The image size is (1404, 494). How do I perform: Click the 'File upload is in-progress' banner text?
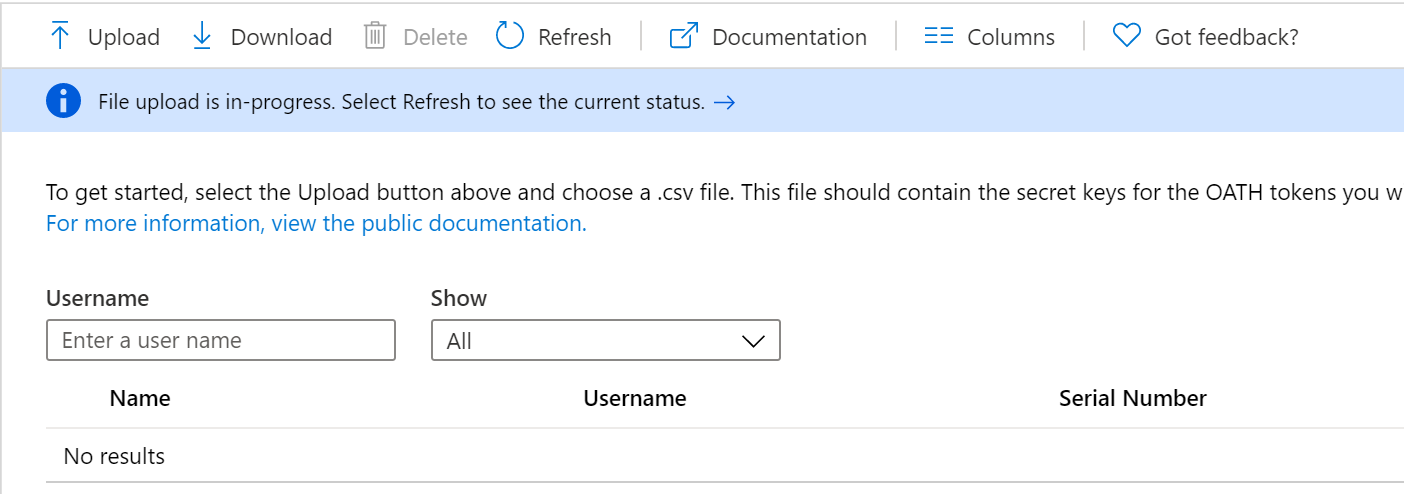coord(401,102)
